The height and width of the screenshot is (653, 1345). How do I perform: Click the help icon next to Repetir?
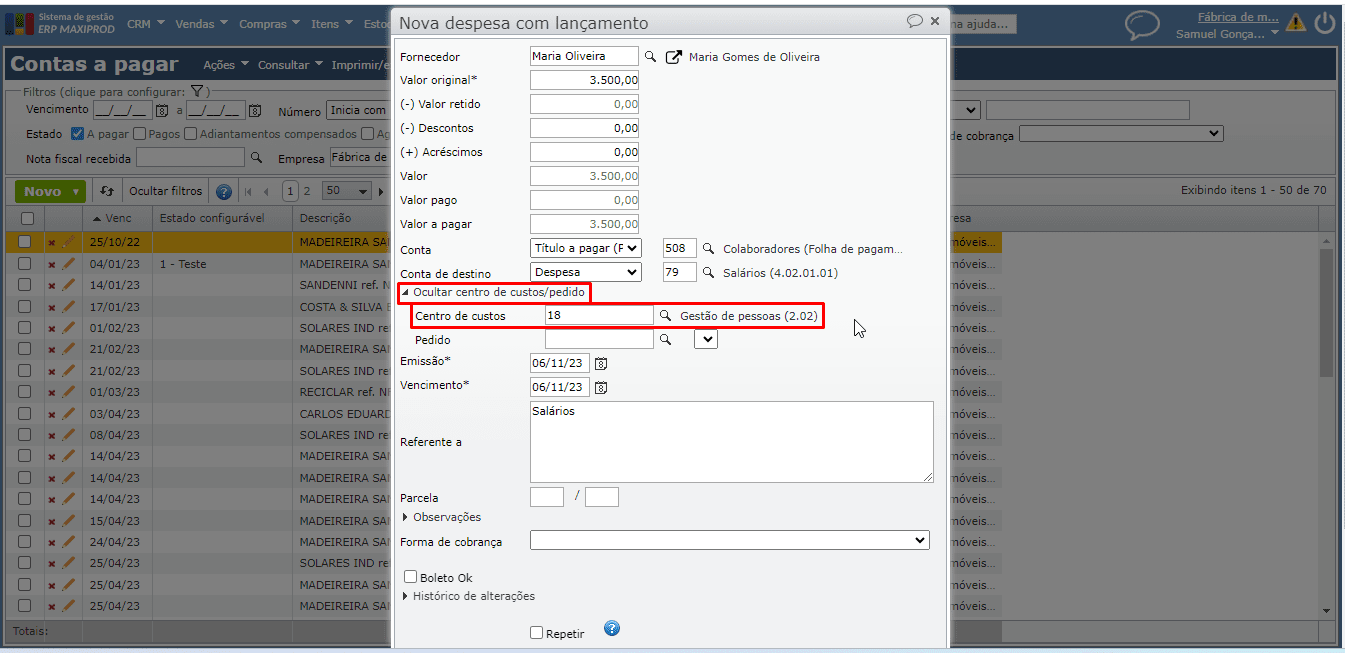coord(612,628)
